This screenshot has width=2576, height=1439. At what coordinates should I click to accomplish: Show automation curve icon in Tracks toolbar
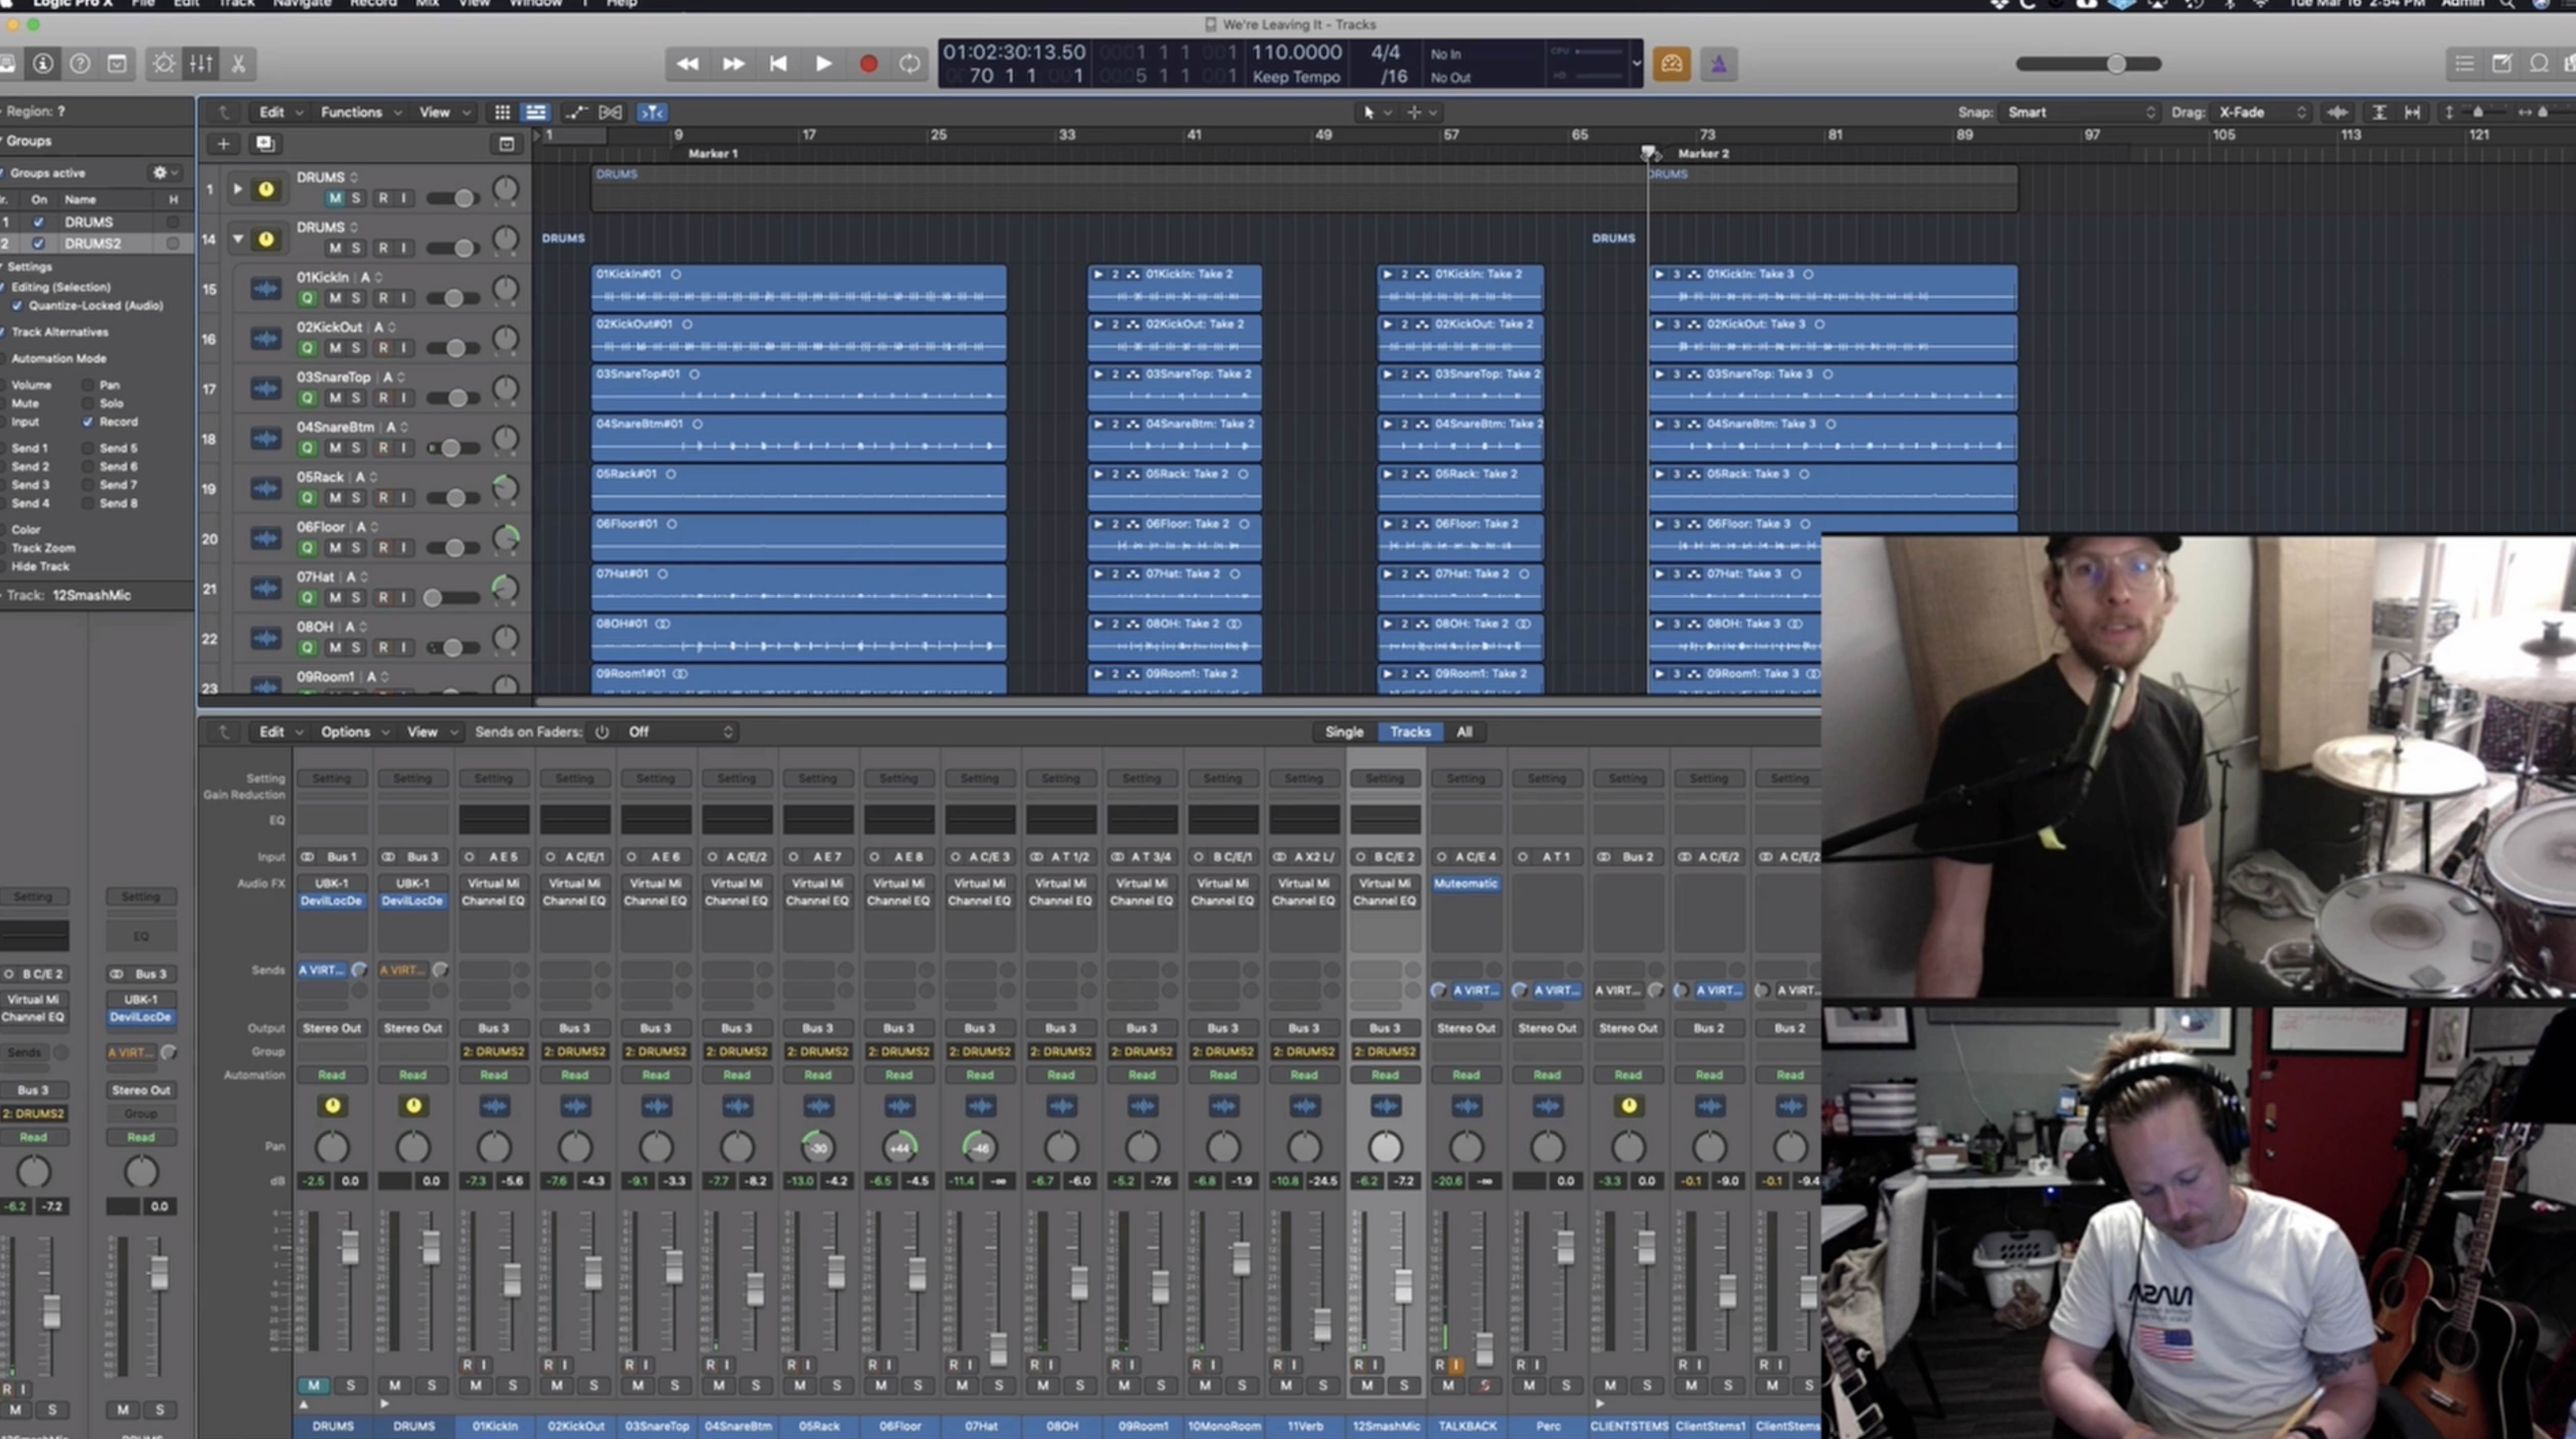pos(576,112)
